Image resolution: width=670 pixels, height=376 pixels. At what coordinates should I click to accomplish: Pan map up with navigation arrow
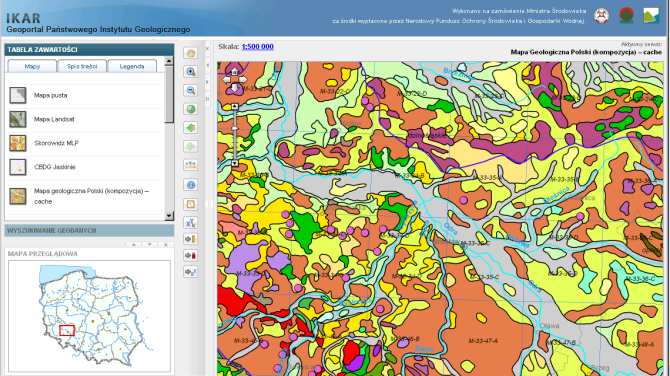234,71
